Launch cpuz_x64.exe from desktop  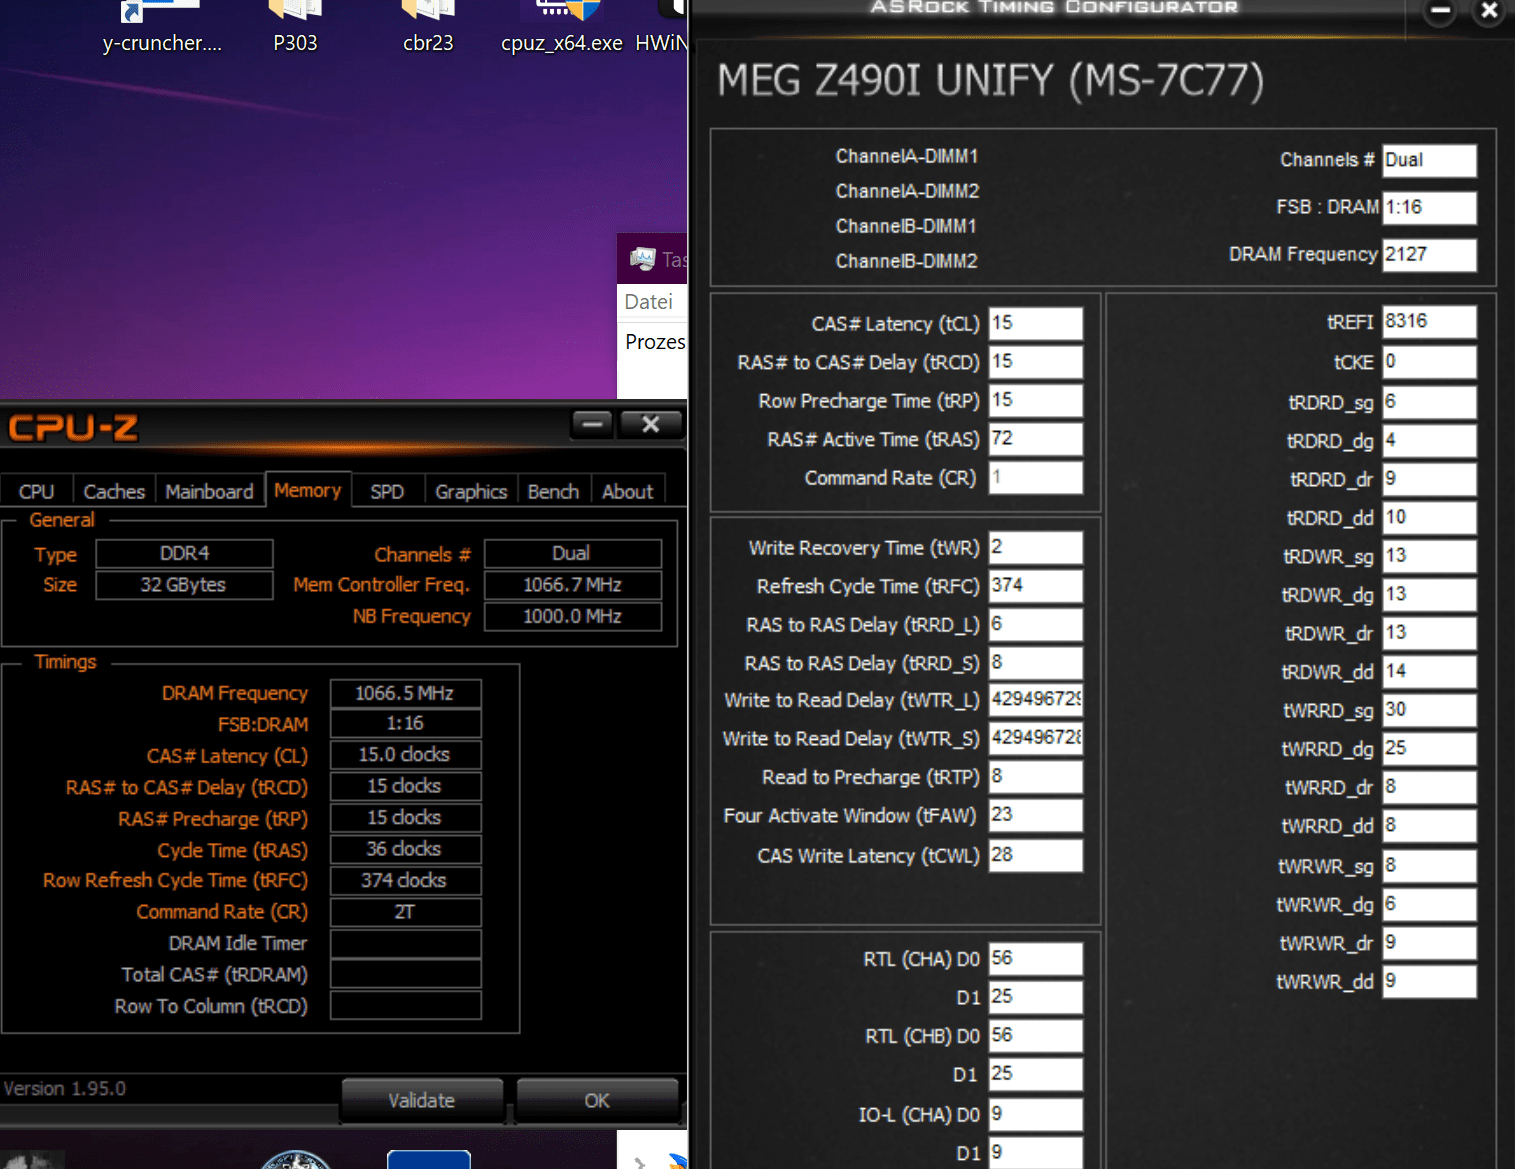(562, 28)
